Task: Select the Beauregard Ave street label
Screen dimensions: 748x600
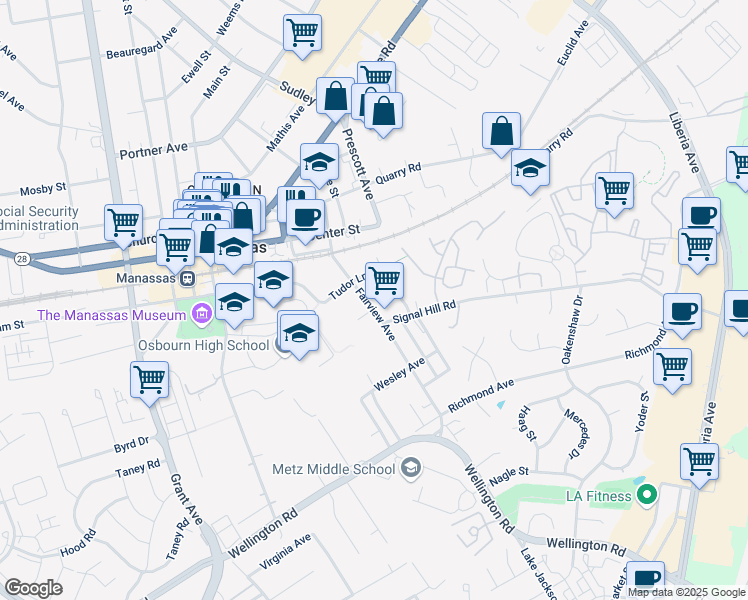Action: [x=142, y=43]
